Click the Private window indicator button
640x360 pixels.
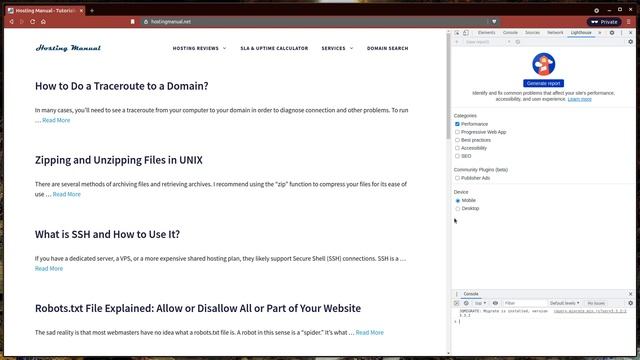click(x=604, y=22)
